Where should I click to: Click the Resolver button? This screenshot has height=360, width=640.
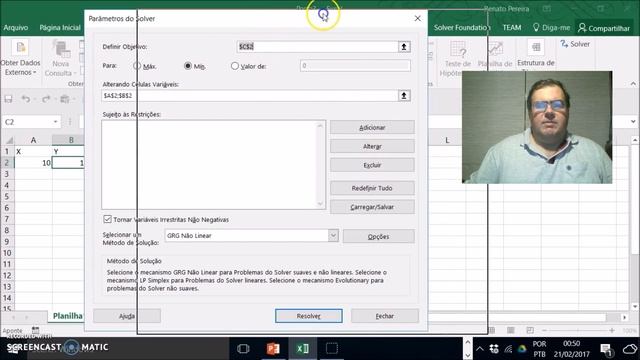[x=309, y=316]
